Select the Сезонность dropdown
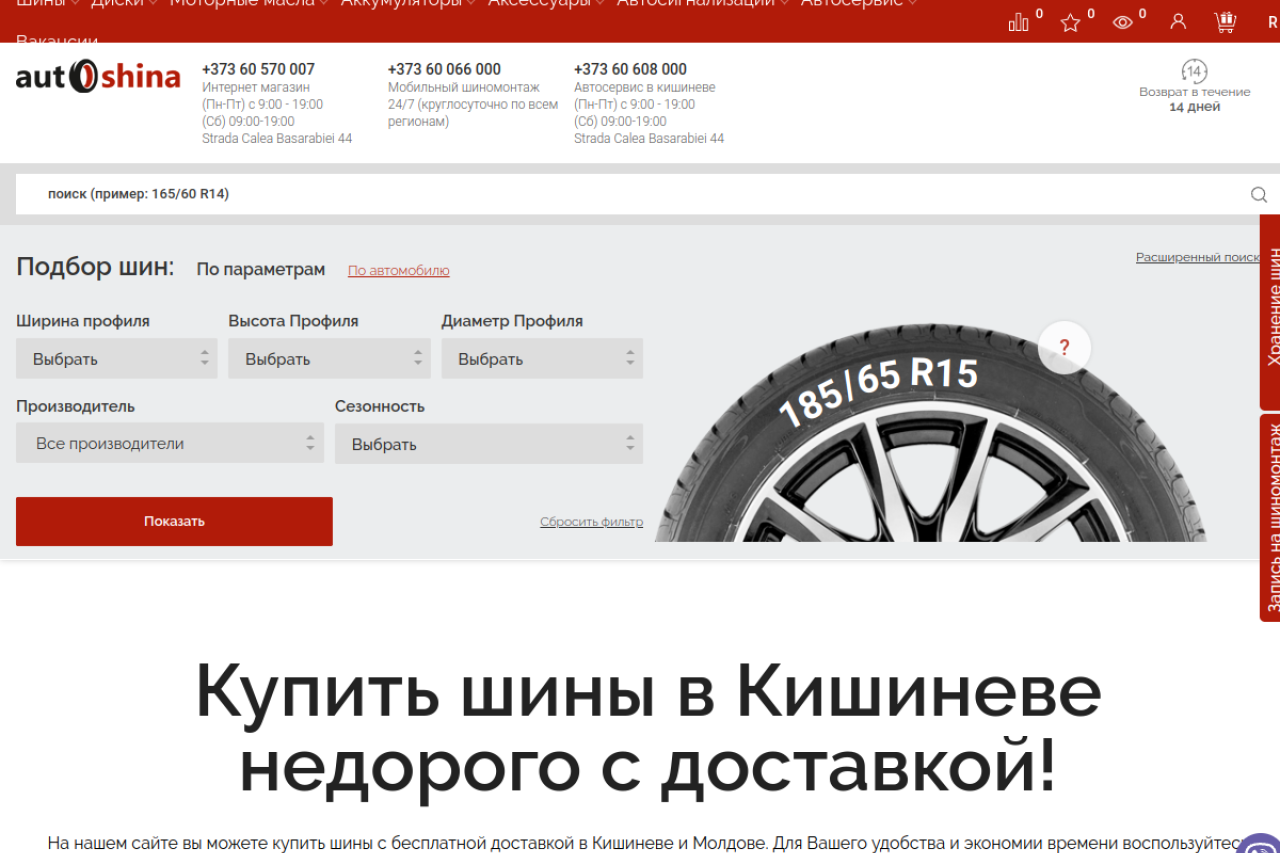This screenshot has height=853, width=1280. tap(488, 444)
